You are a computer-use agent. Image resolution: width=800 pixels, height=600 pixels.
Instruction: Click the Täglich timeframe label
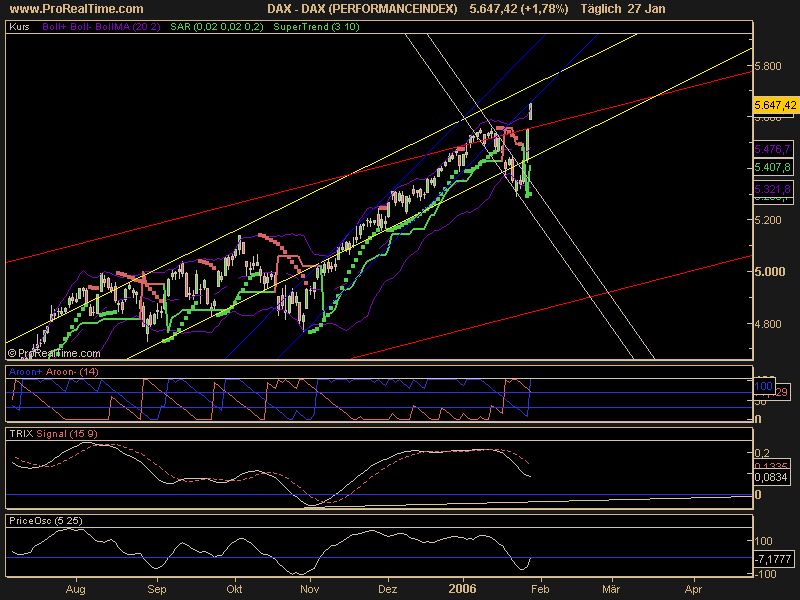click(x=601, y=9)
